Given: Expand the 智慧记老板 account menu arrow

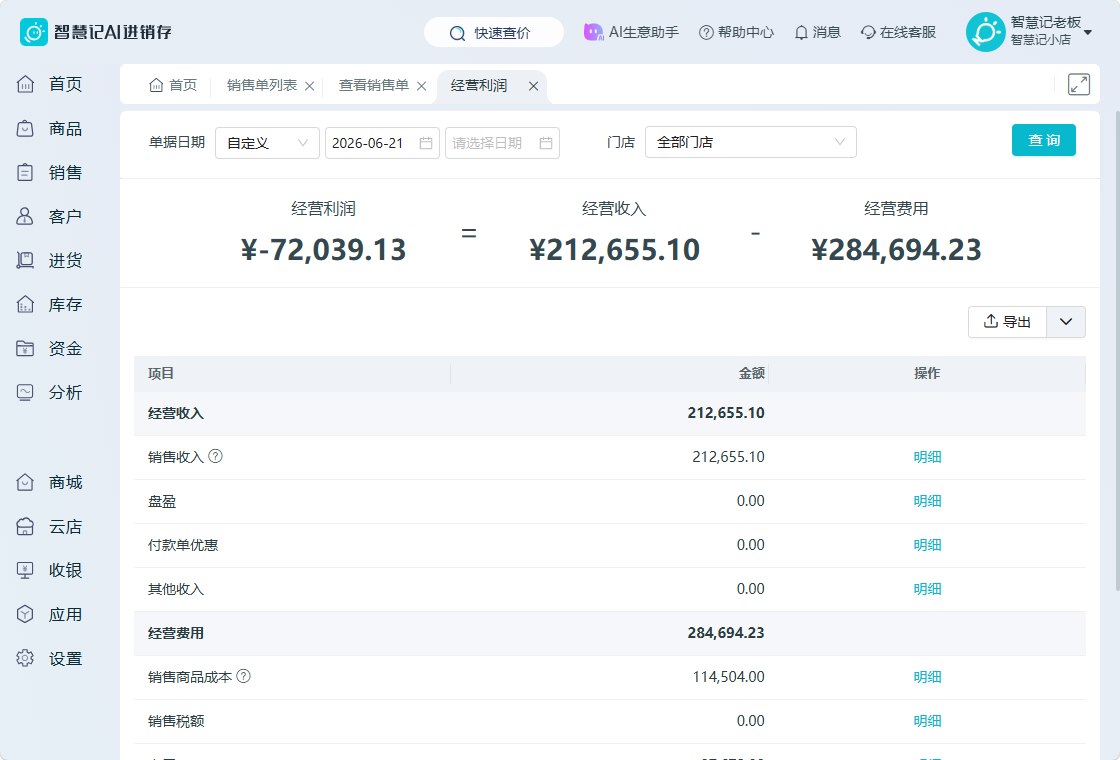Looking at the screenshot, I should pyautogui.click(x=1088, y=32).
